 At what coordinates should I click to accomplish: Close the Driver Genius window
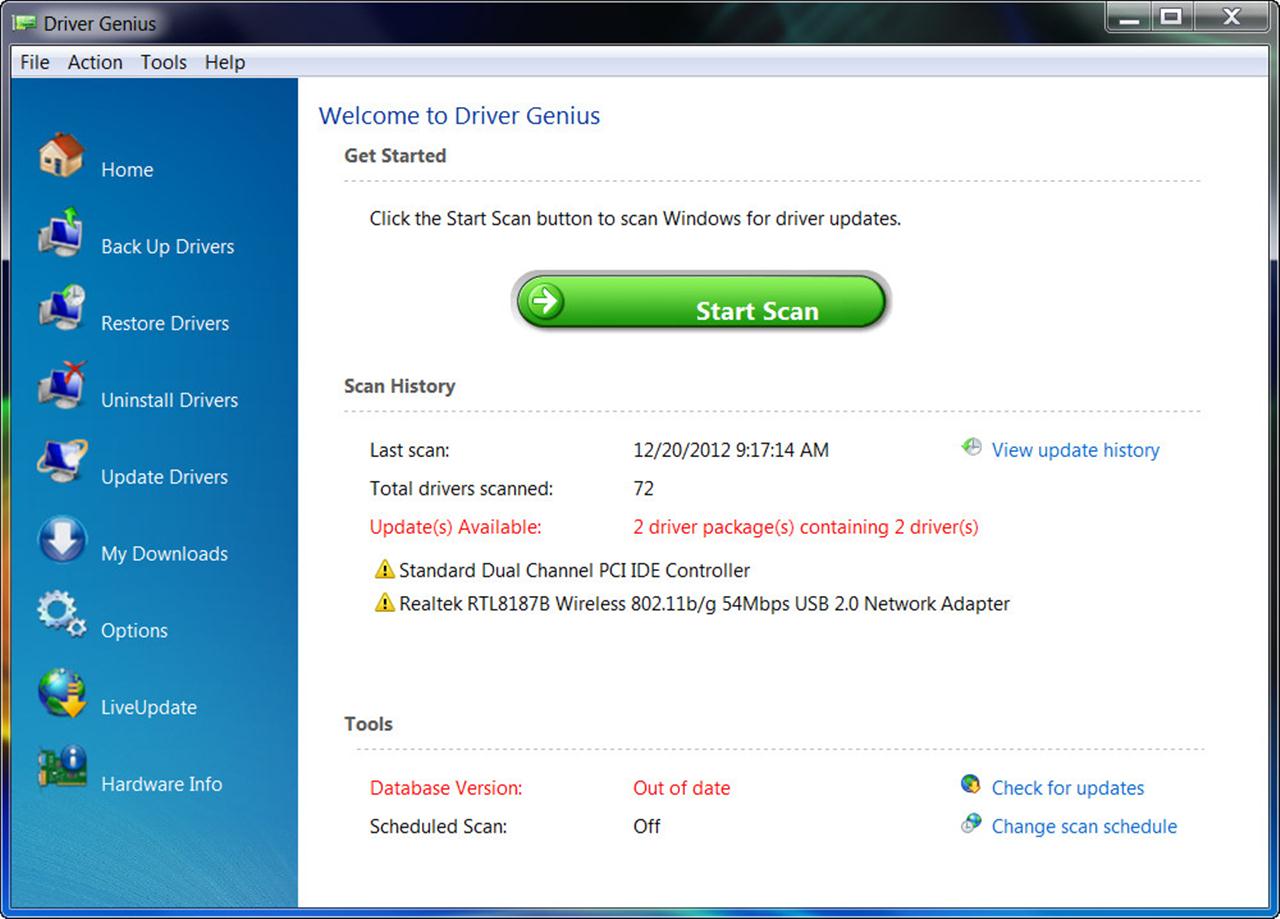tap(1231, 16)
